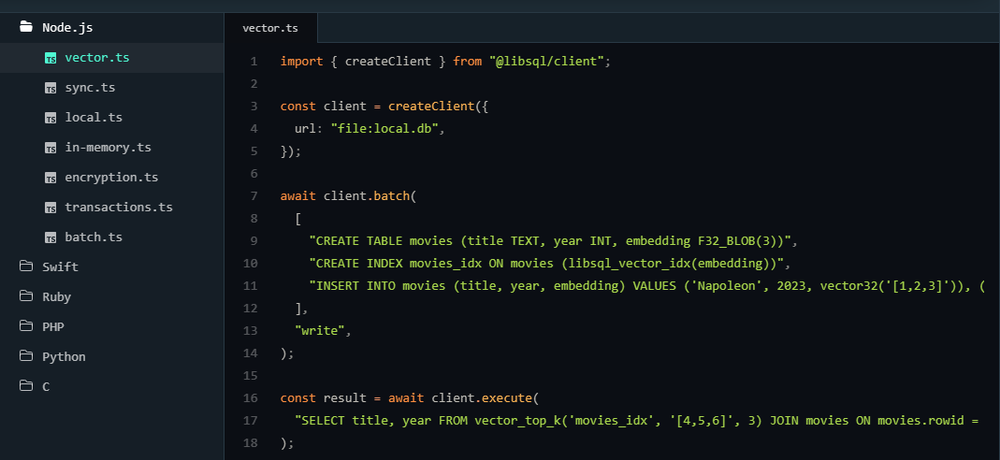1000x460 pixels.
Task: Open the in-memory.ts file
Action: point(112,147)
